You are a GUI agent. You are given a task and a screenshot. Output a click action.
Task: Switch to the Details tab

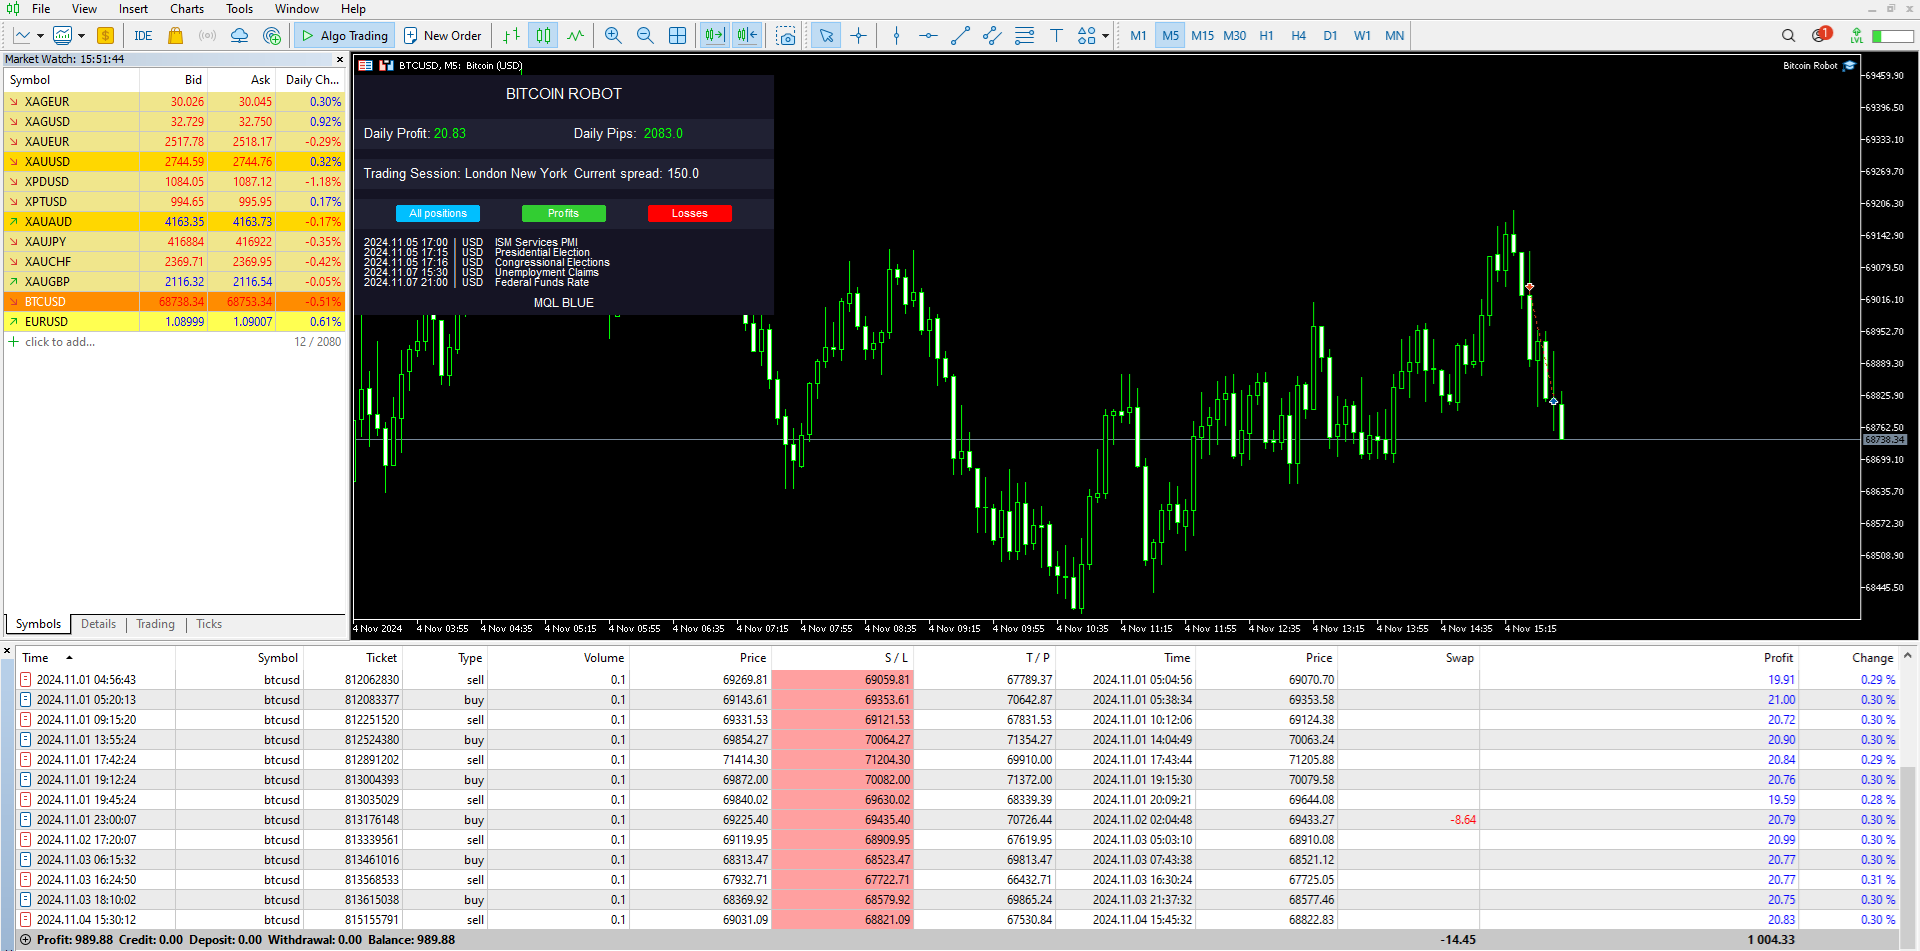click(x=98, y=624)
